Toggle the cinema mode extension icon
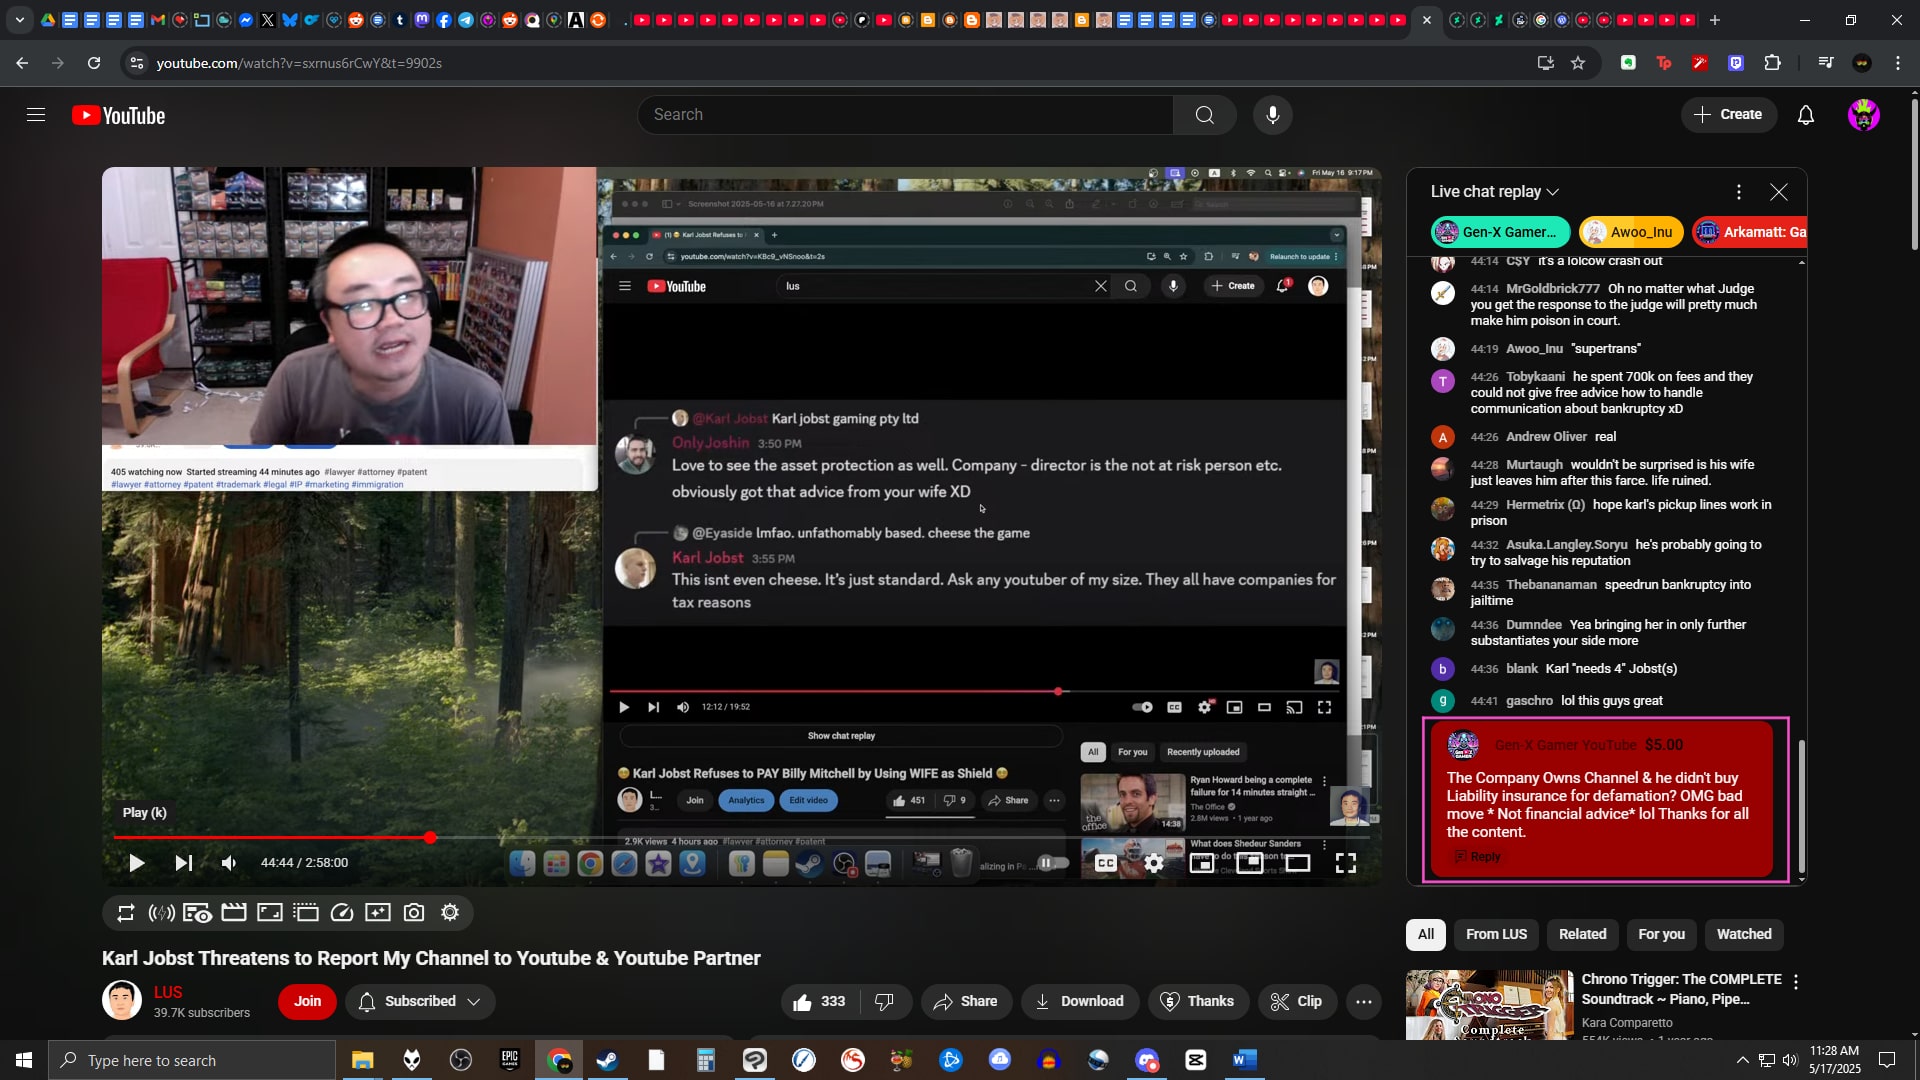The image size is (1920, 1080). point(198,913)
